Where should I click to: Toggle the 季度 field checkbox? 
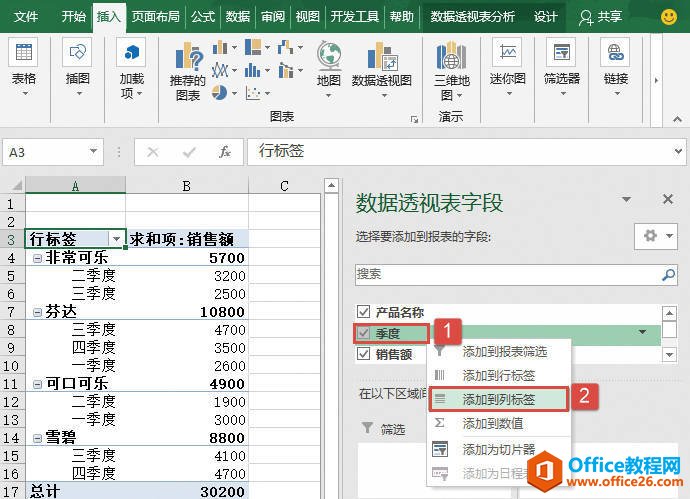coord(363,333)
